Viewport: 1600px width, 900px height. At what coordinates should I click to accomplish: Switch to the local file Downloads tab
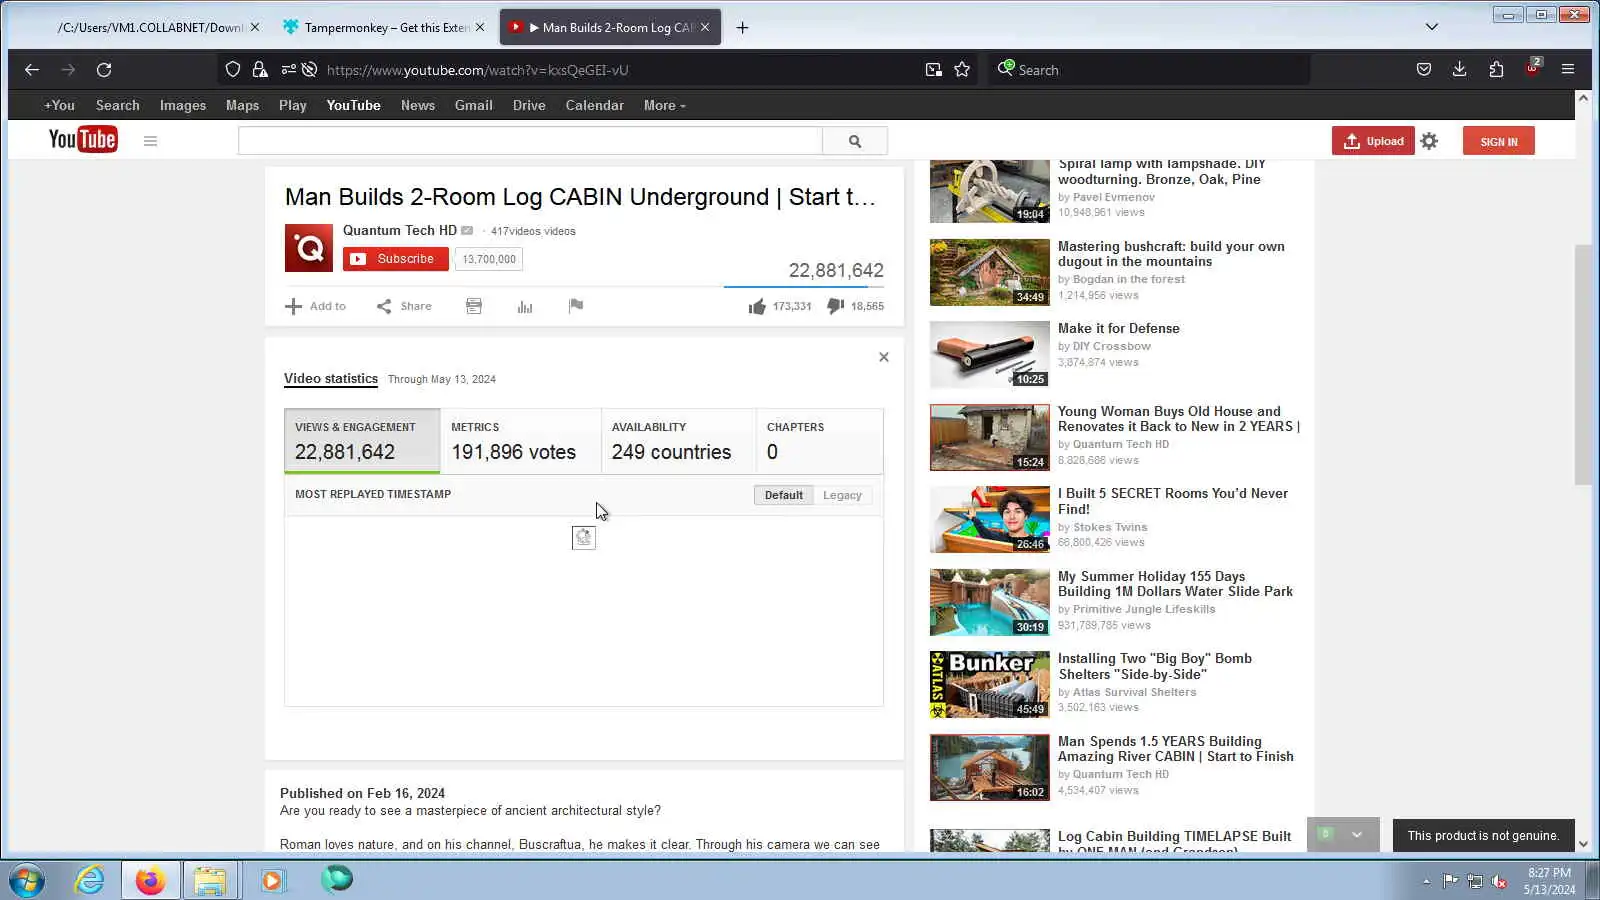pos(150,27)
